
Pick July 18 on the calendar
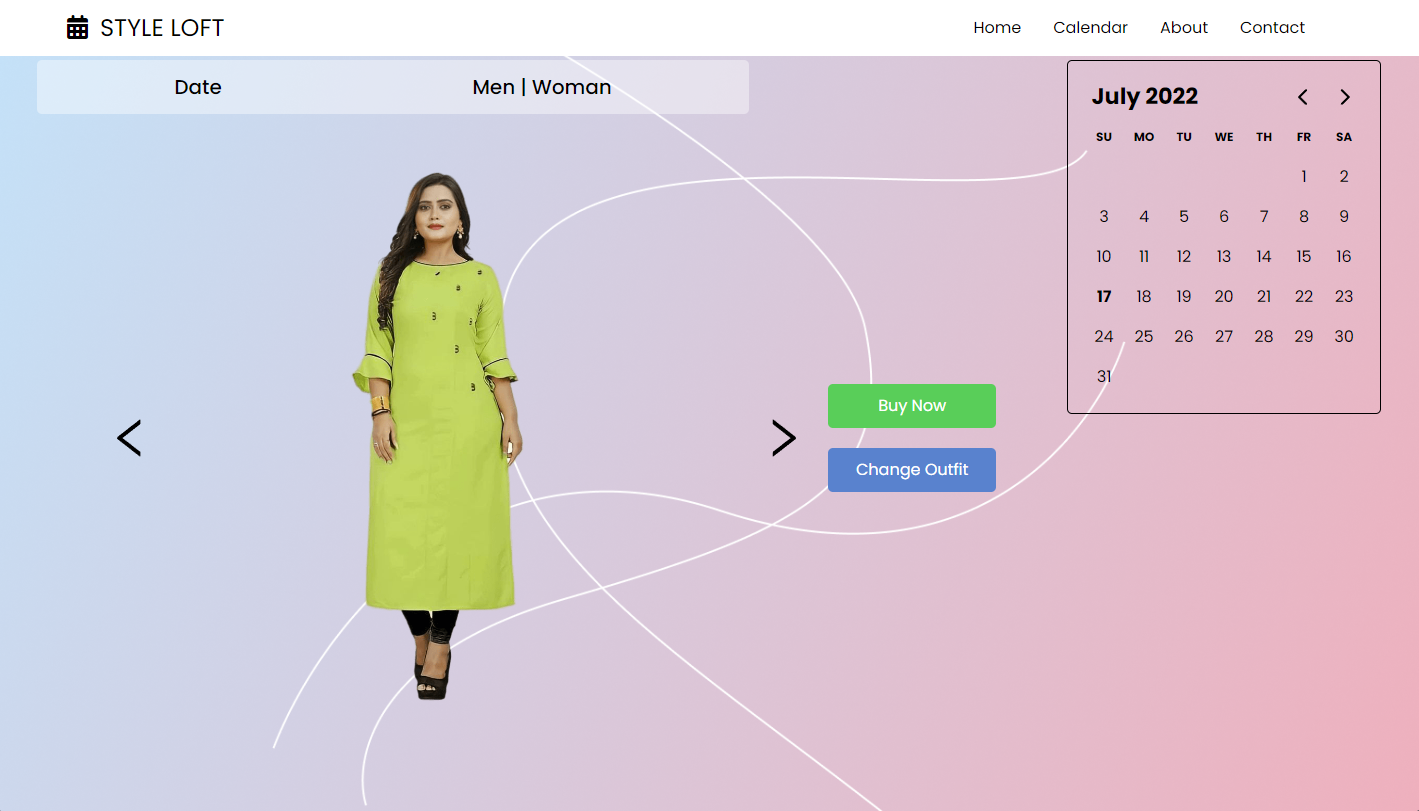coord(1144,297)
